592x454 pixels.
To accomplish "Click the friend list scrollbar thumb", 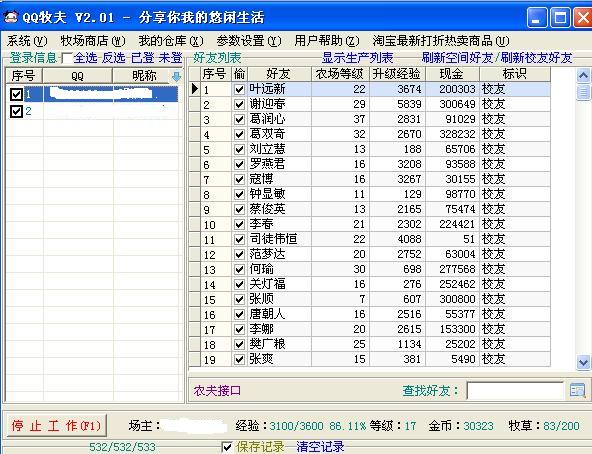I will coord(583,92).
